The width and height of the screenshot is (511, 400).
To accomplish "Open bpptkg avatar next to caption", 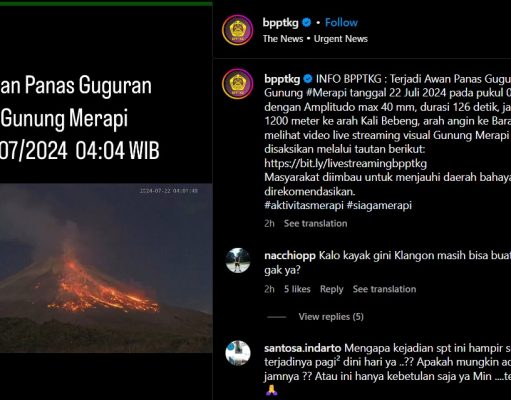I will click(x=238, y=84).
